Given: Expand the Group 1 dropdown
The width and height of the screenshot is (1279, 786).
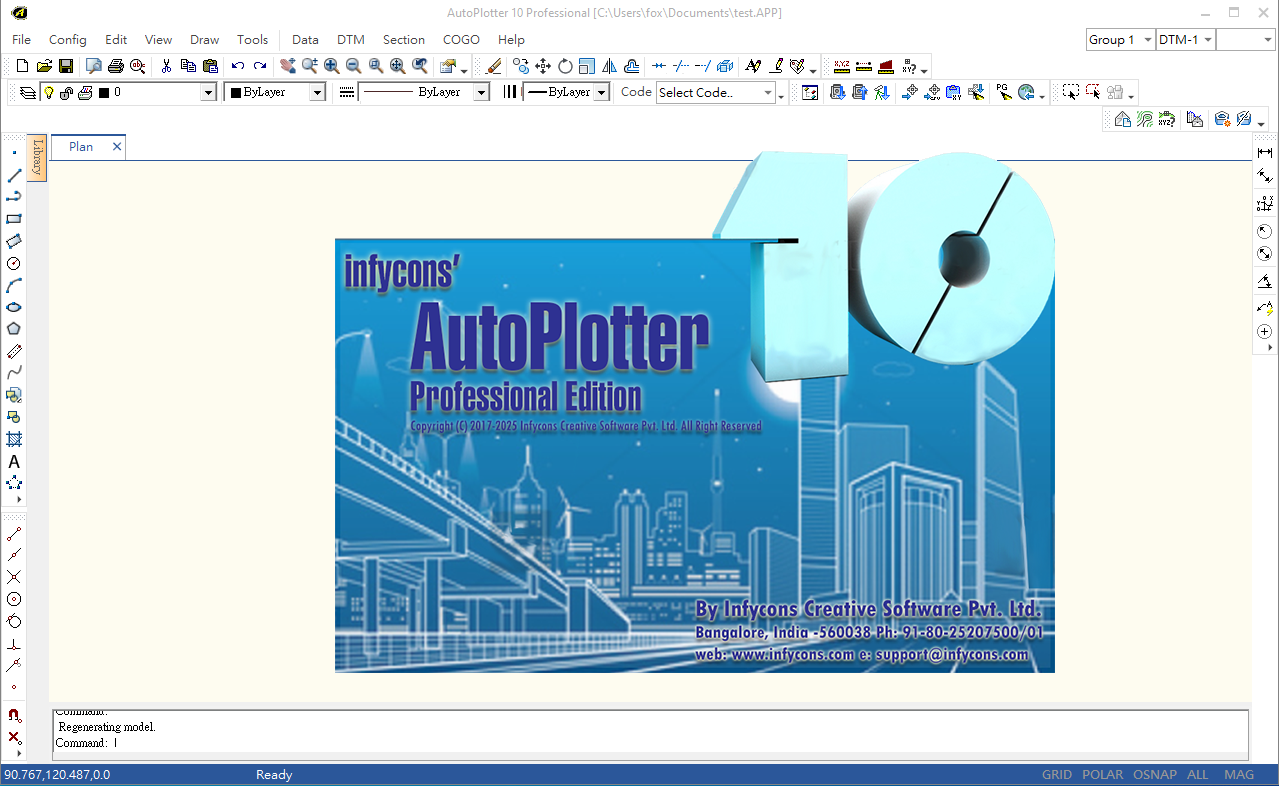Looking at the screenshot, I should click(1147, 40).
